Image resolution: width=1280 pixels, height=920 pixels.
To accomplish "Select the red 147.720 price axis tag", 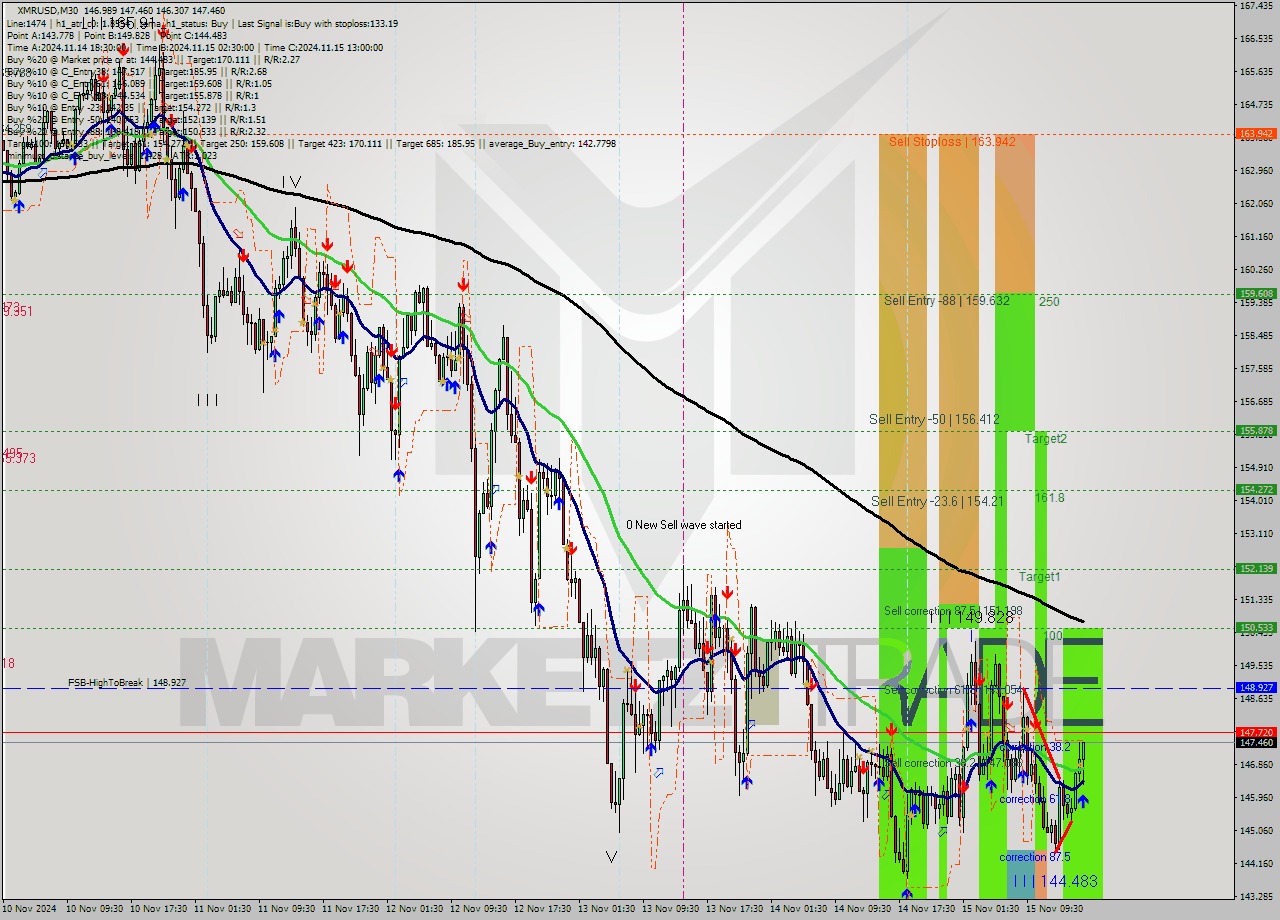I will (x=1255, y=732).
